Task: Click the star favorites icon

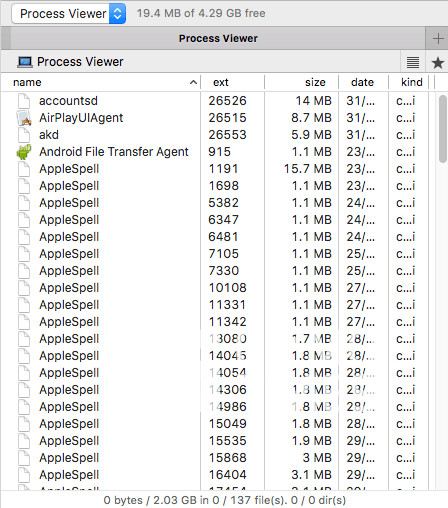Action: [437, 62]
